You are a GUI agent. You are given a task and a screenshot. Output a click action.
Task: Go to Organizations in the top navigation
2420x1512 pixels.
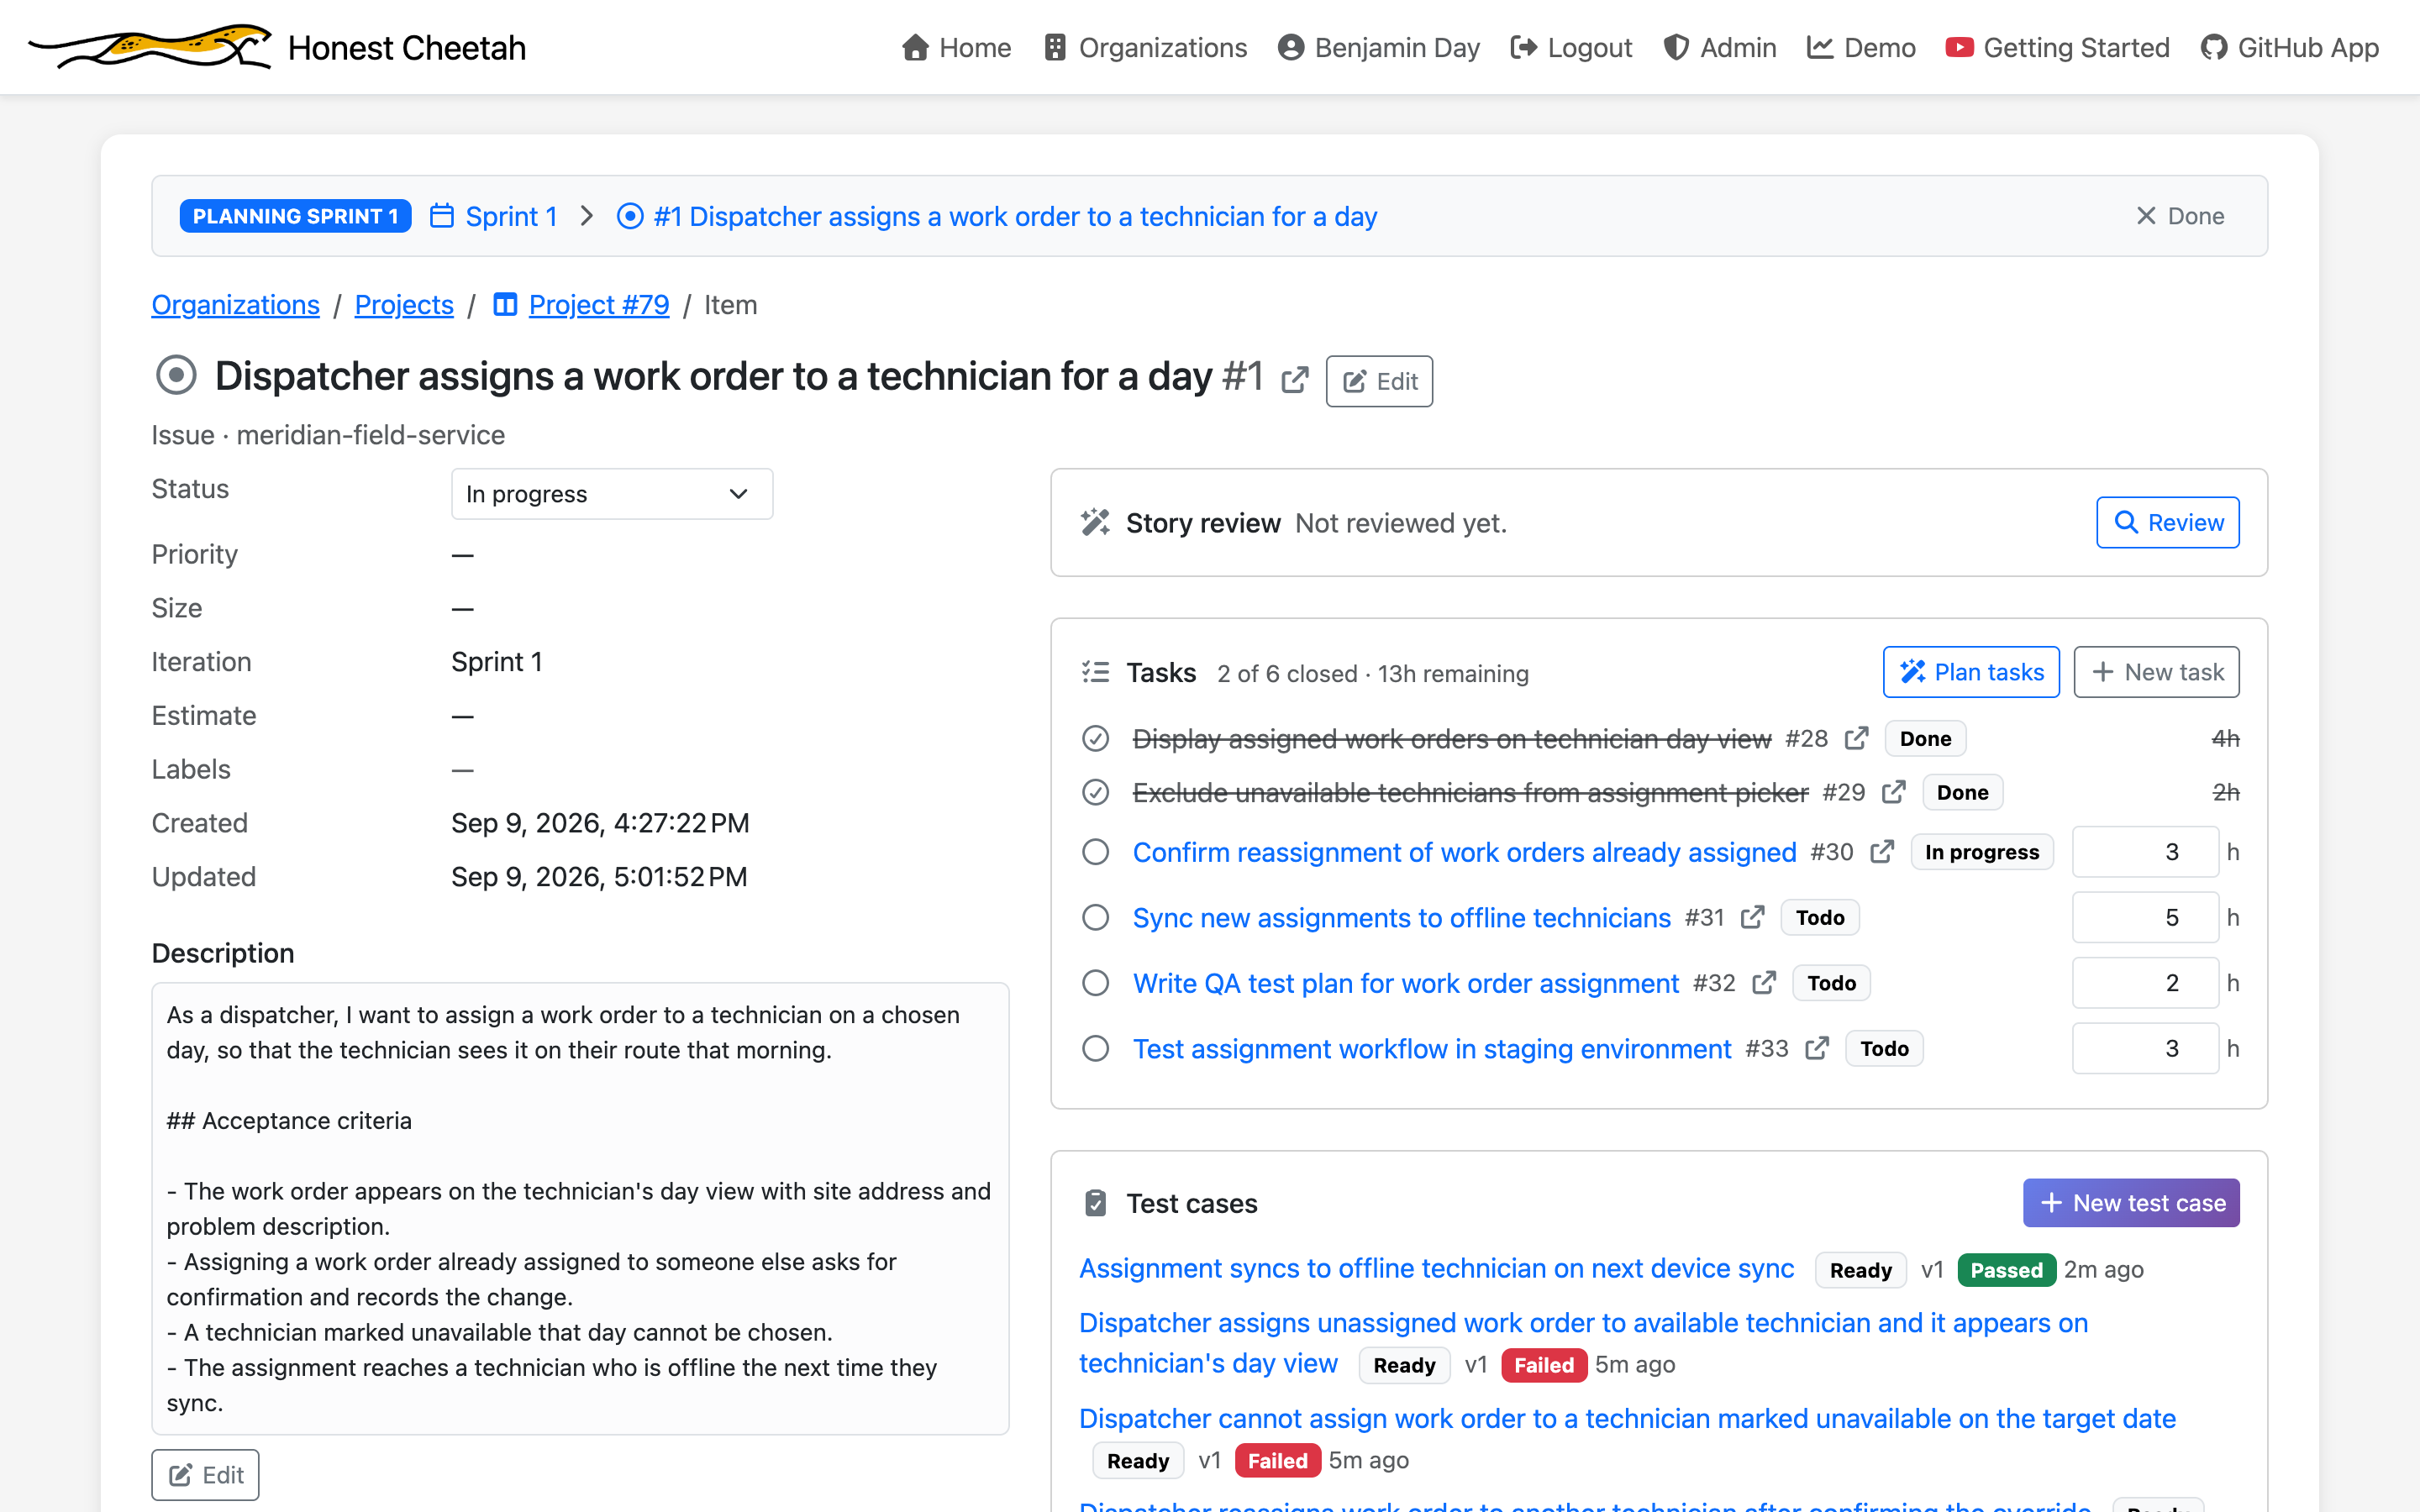[1145, 47]
